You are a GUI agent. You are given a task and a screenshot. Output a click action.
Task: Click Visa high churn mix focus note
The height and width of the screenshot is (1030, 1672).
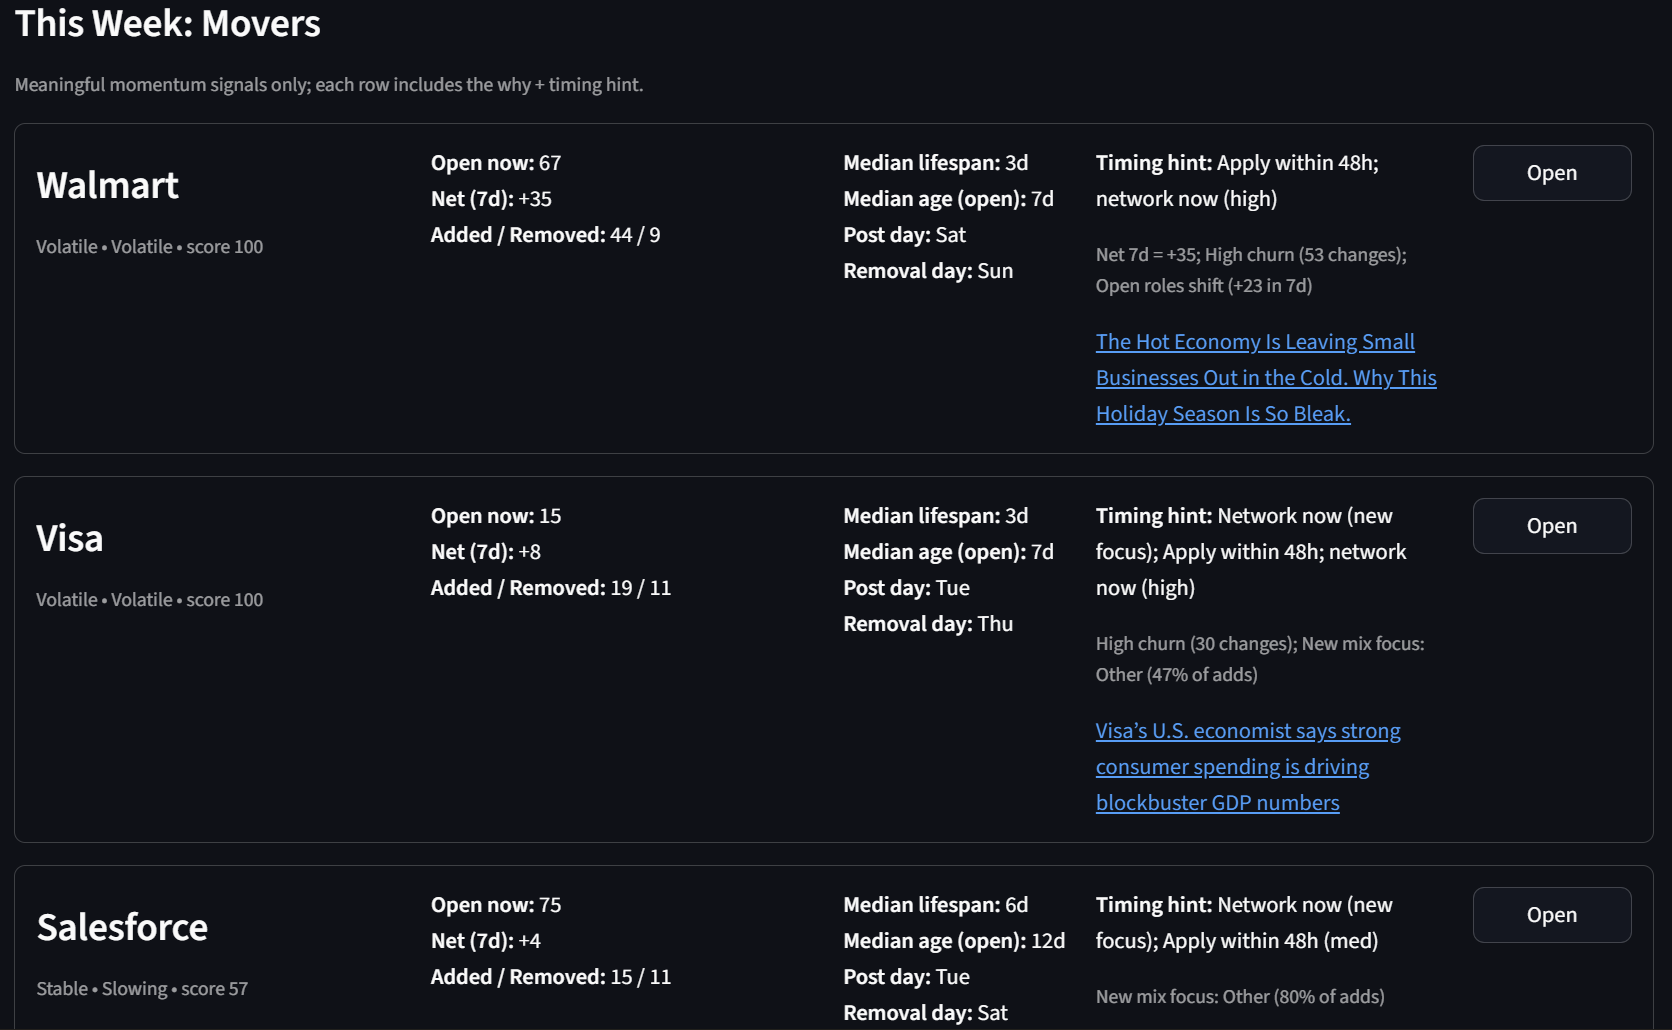click(x=1259, y=659)
